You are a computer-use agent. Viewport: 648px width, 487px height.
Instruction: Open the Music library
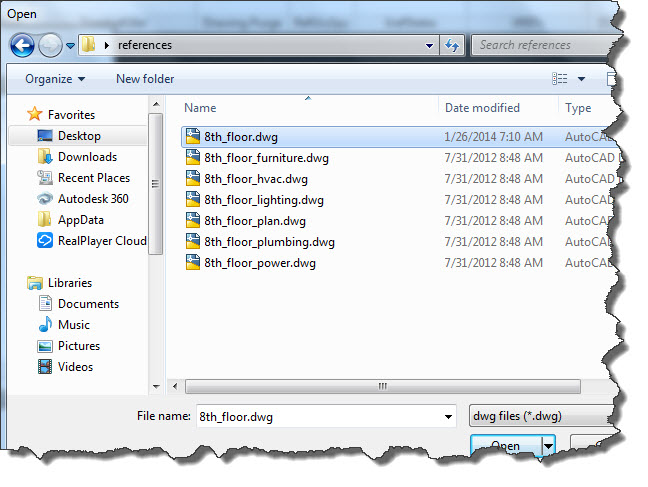73,325
